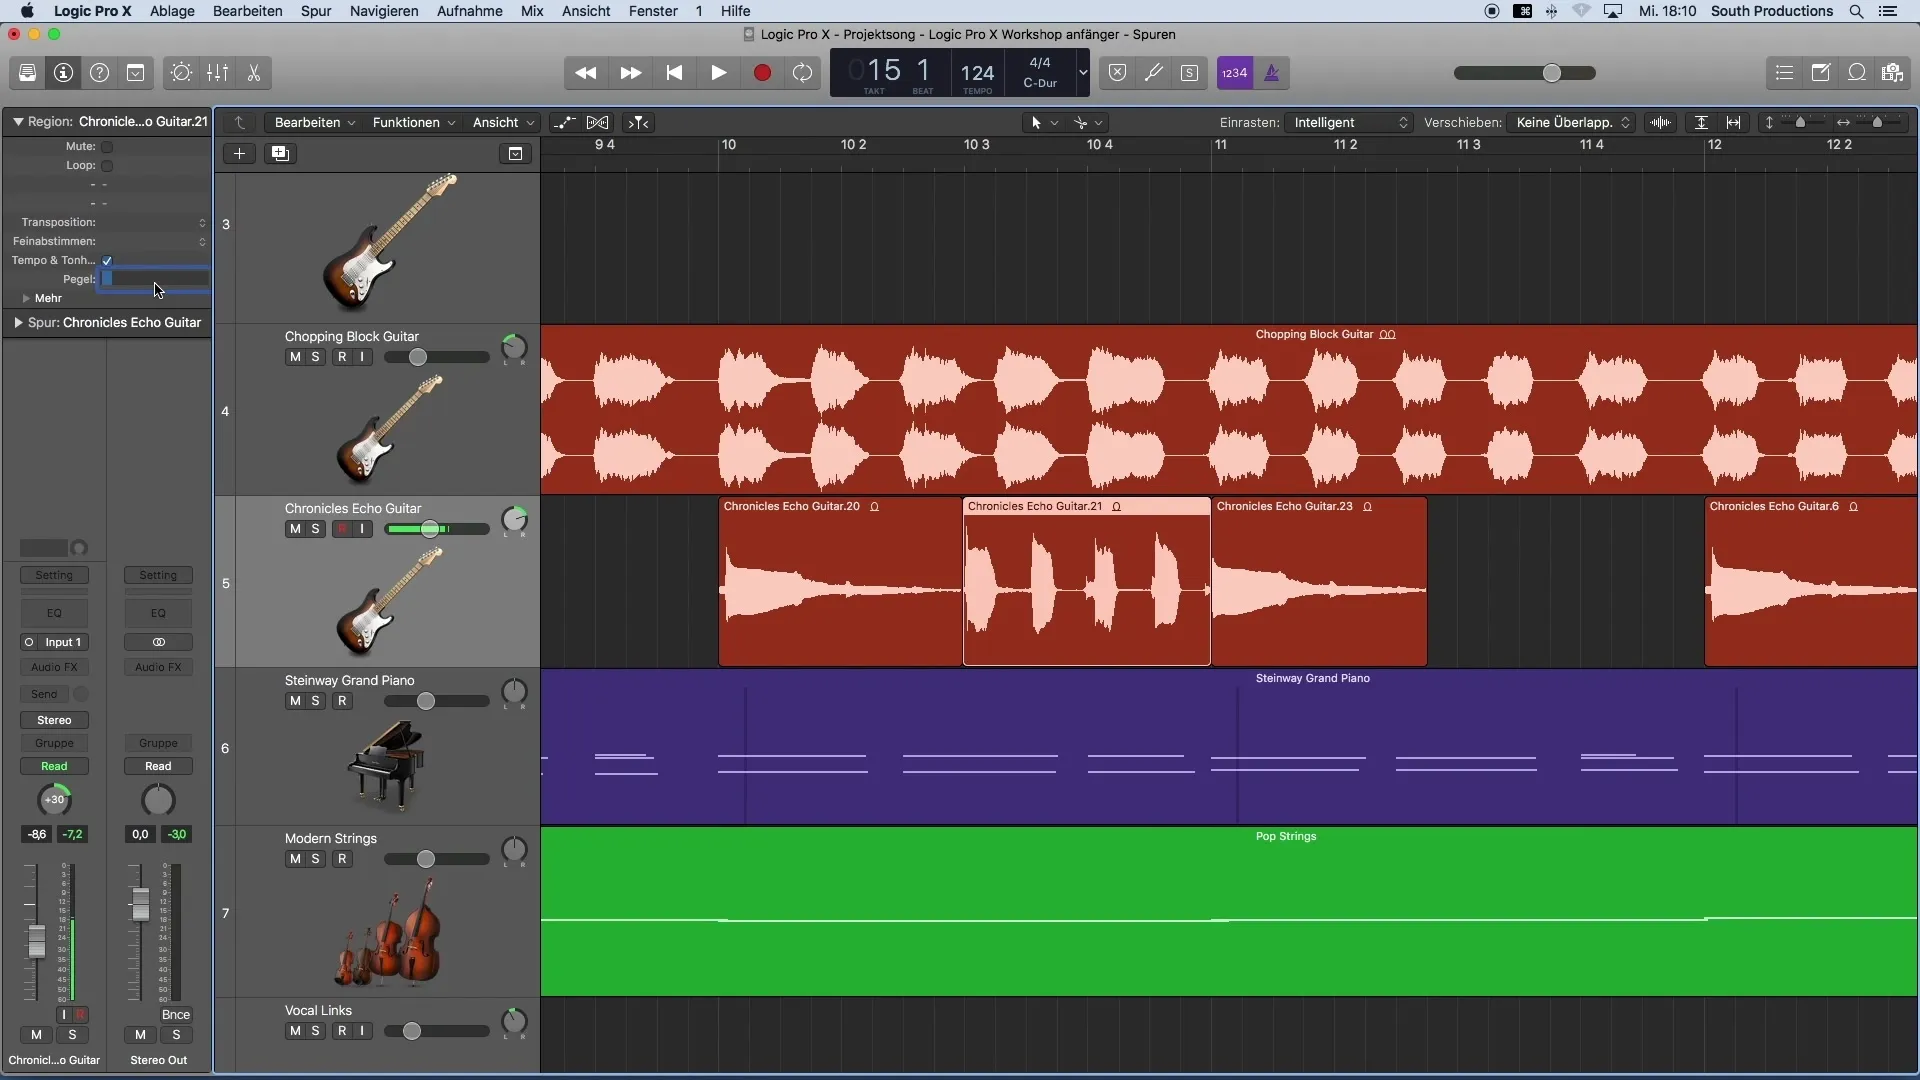Screen dimensions: 1920x1080
Task: Open the Mix menu
Action: point(532,11)
